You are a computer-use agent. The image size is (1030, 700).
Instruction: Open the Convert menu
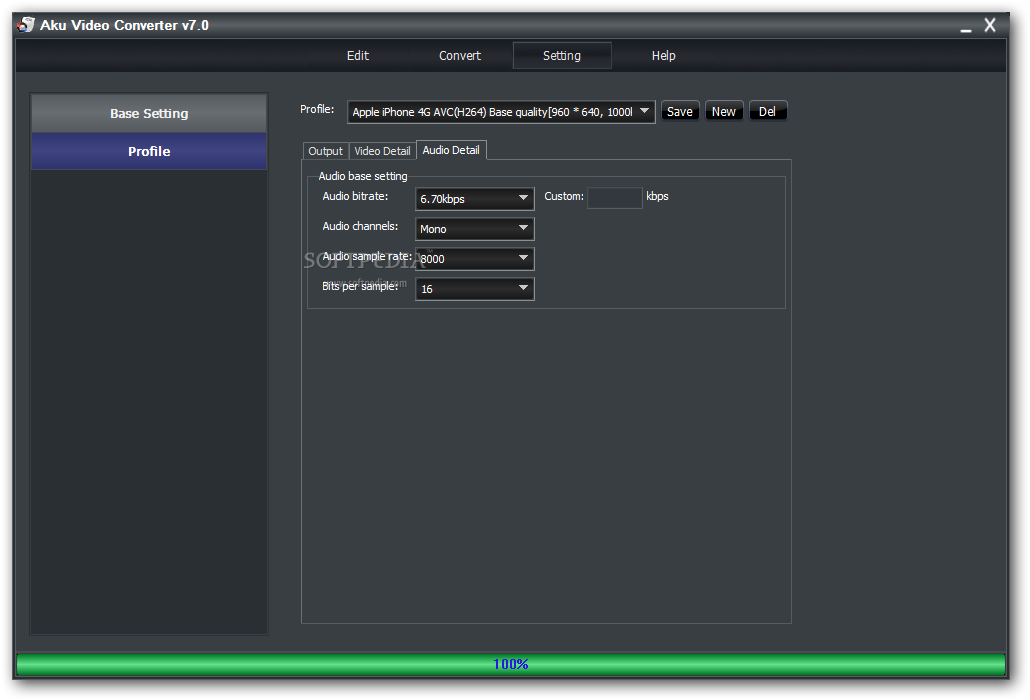(x=460, y=56)
